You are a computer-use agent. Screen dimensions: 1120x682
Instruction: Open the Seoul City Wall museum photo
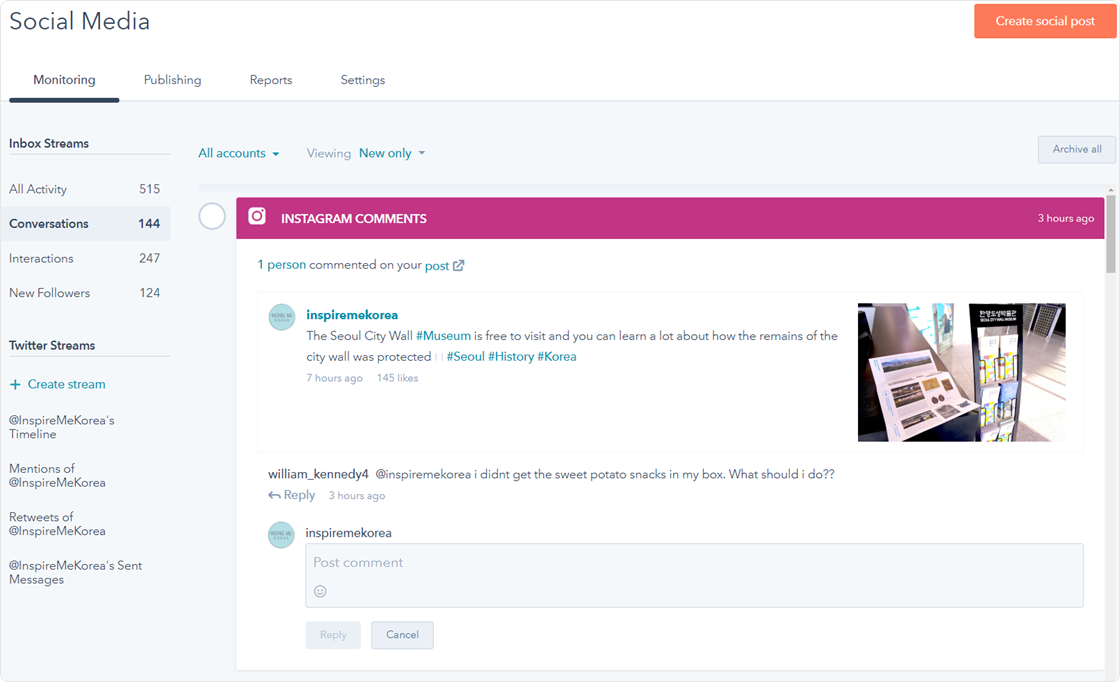tap(961, 372)
